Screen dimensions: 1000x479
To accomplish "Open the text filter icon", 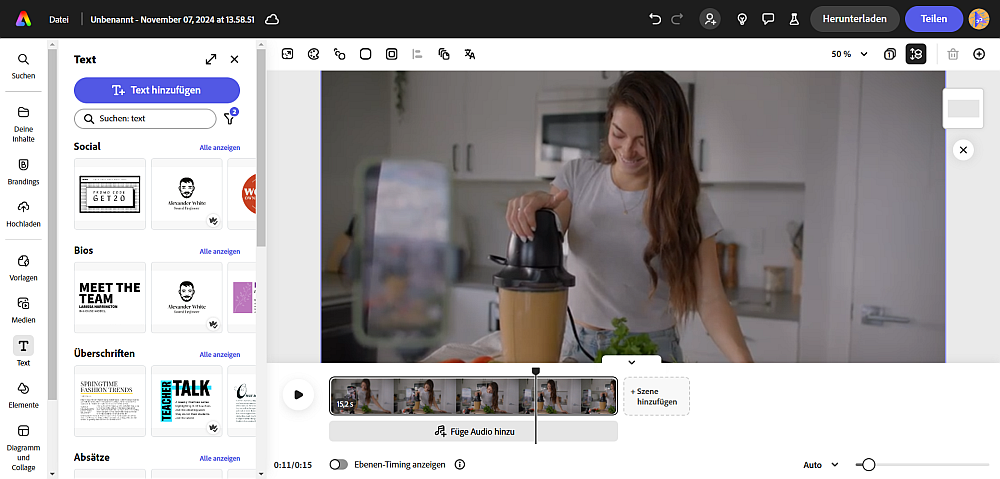I will [230, 117].
